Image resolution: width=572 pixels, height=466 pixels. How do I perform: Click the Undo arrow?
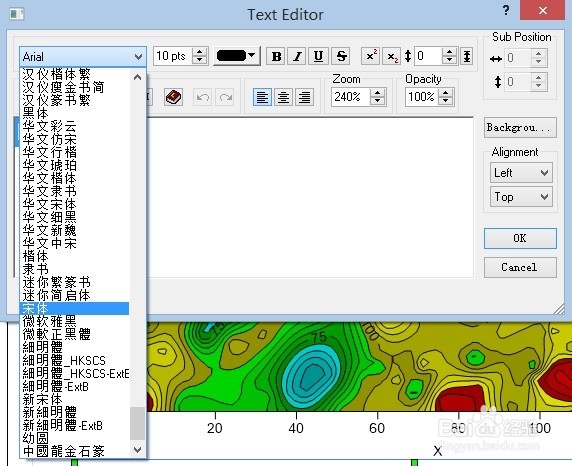(202, 97)
